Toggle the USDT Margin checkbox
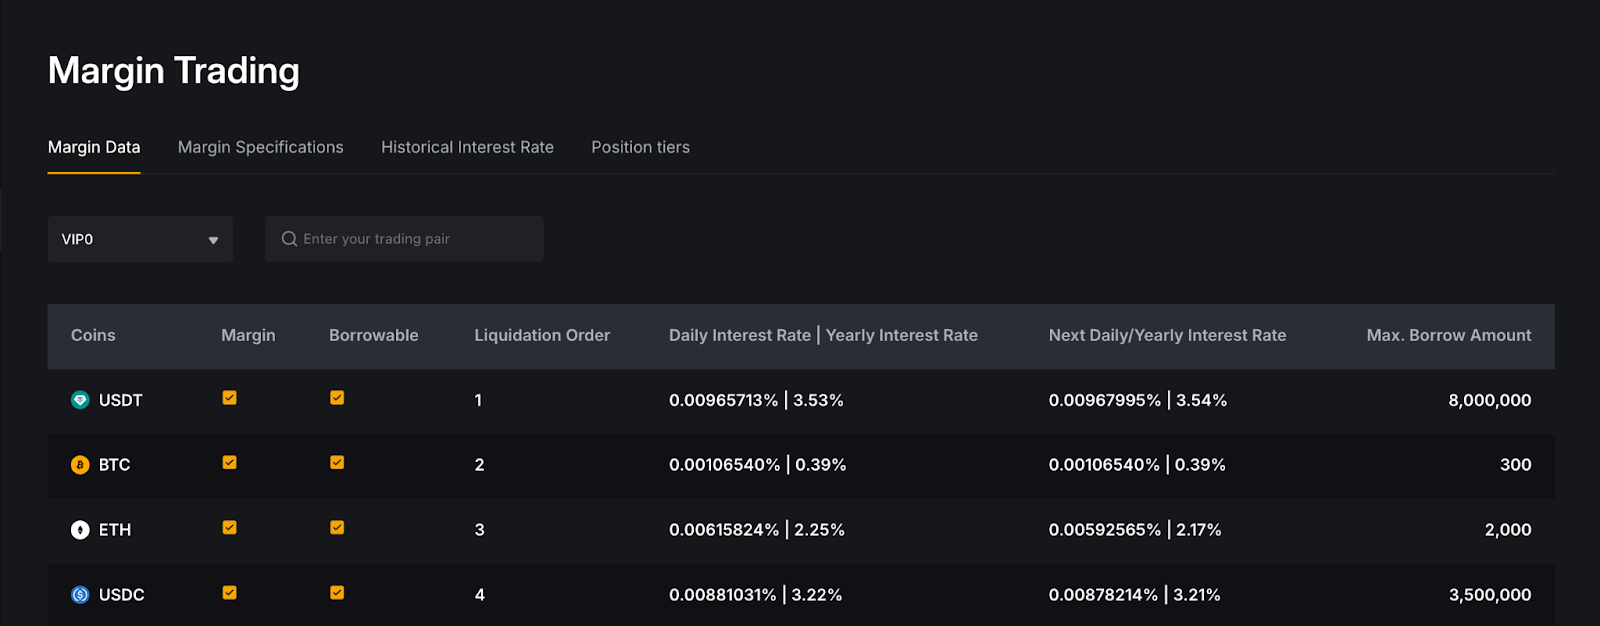 pos(229,398)
